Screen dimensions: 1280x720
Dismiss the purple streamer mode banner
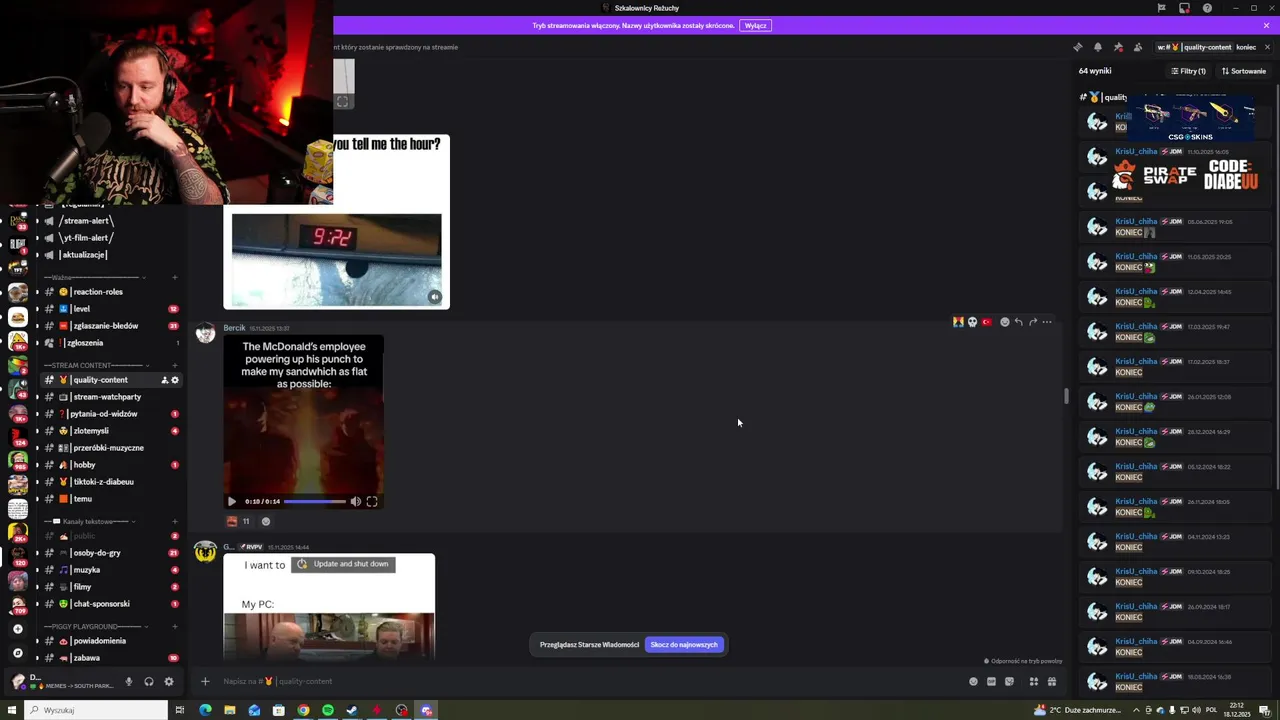pos(1266,25)
